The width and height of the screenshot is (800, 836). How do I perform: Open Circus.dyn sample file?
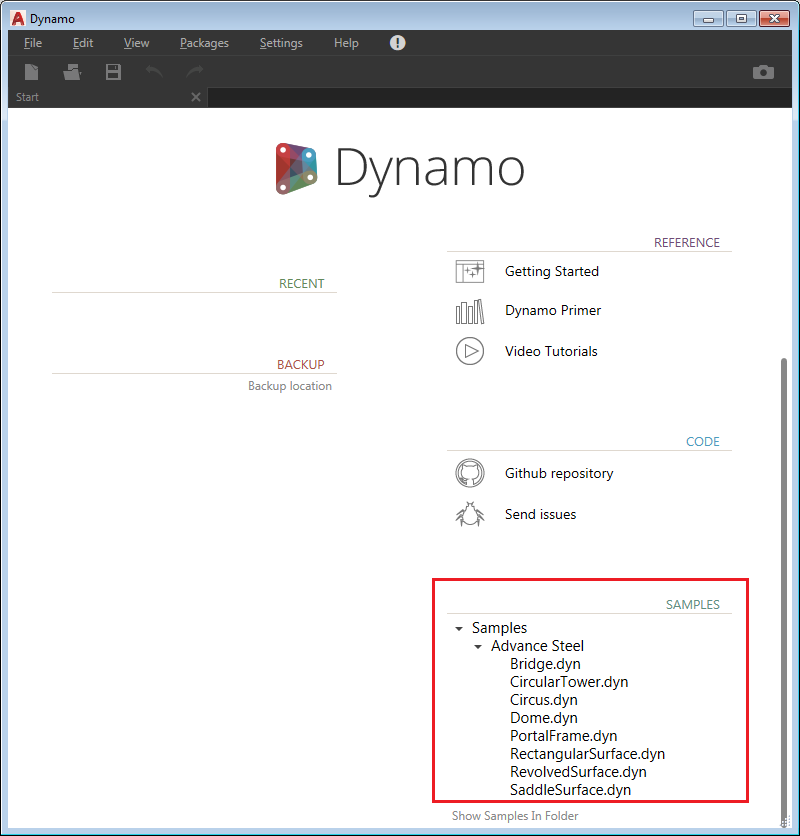[543, 700]
